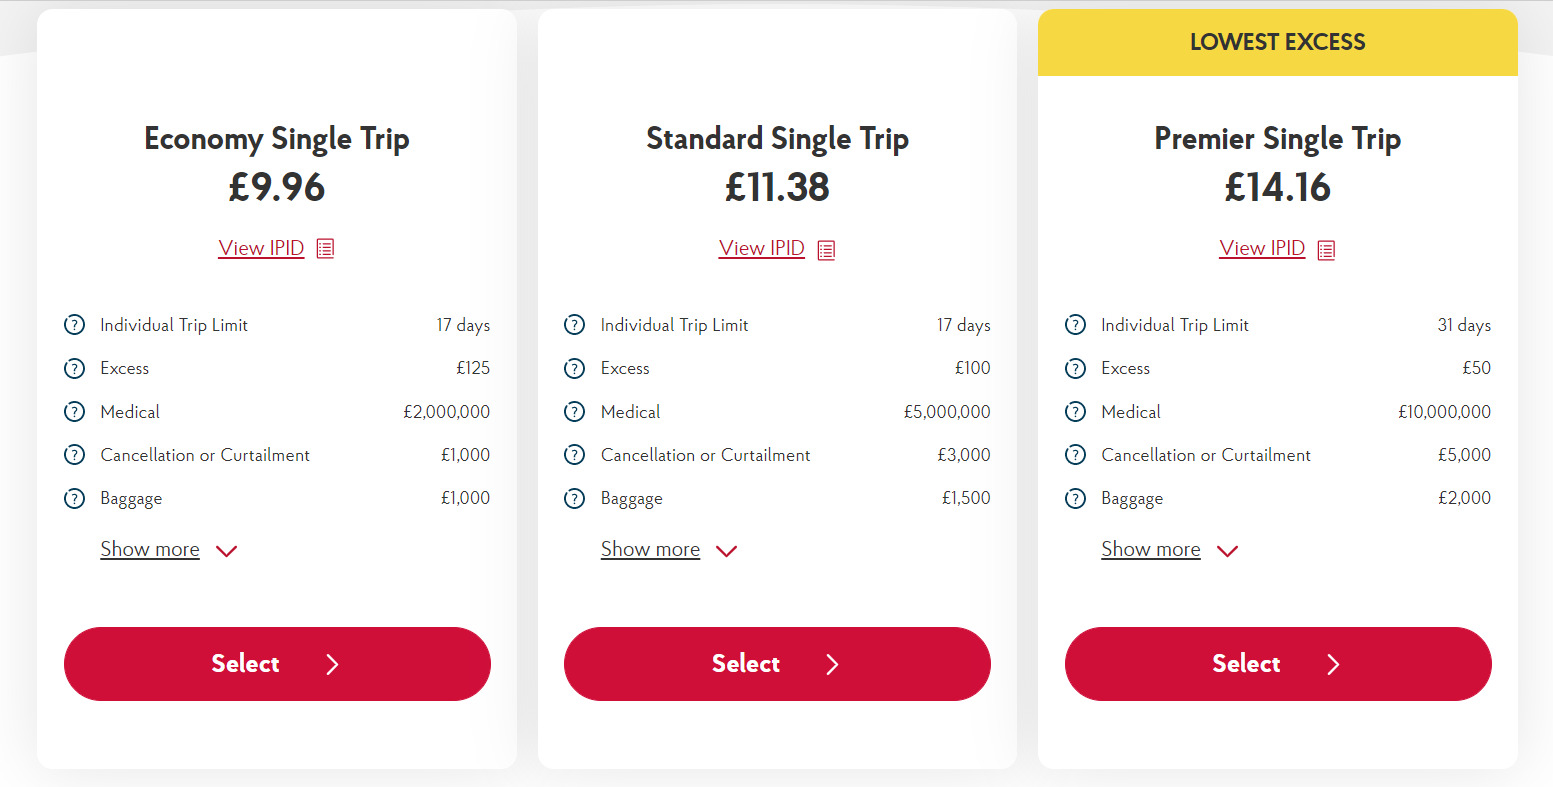The image size is (1553, 787).
Task: Select the Standard Single Trip plan
Action: (x=777, y=664)
